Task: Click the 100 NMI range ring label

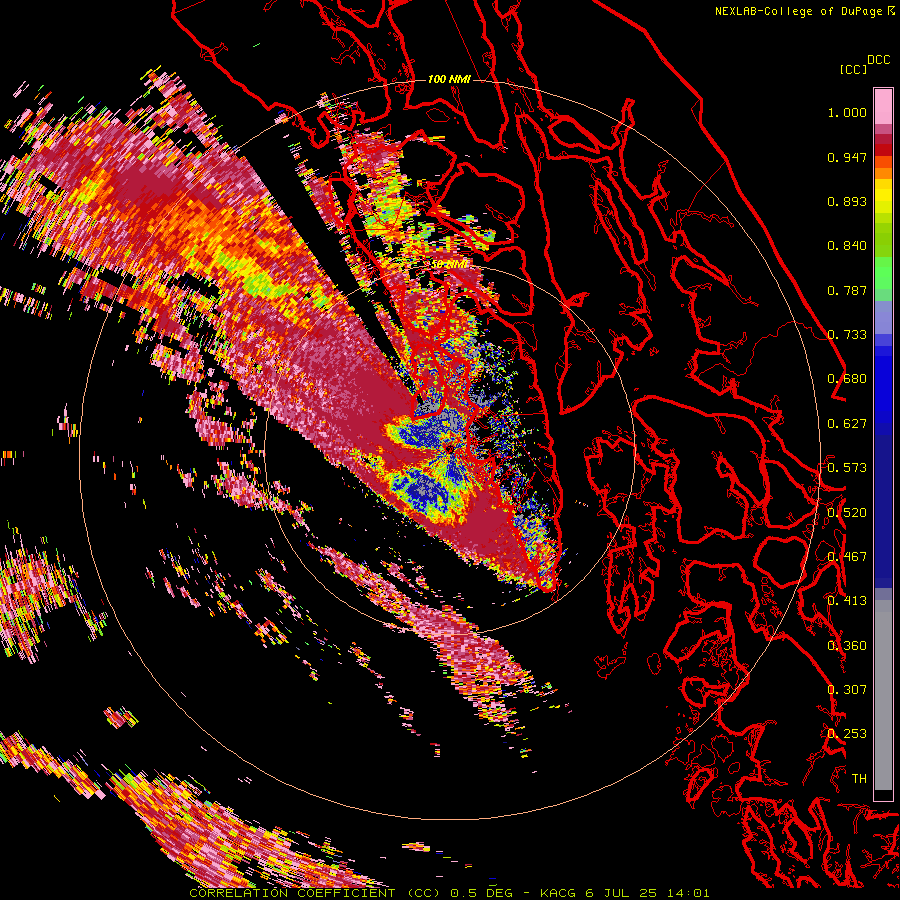Action: 449,79
